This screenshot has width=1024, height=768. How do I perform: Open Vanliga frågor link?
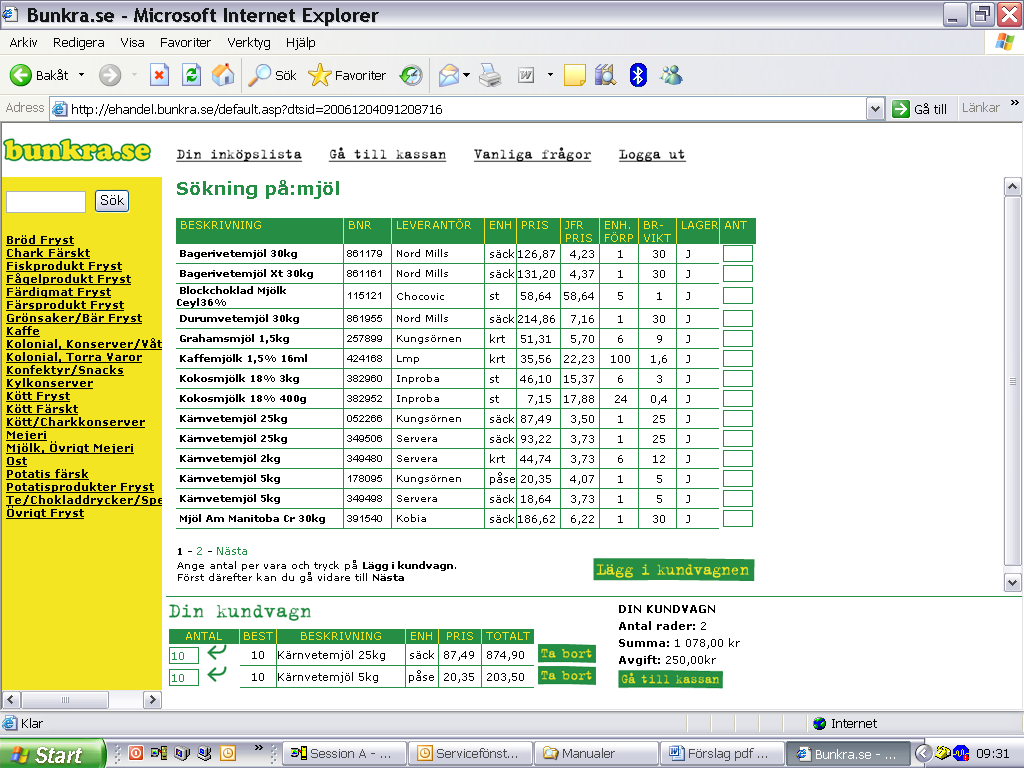[532, 155]
